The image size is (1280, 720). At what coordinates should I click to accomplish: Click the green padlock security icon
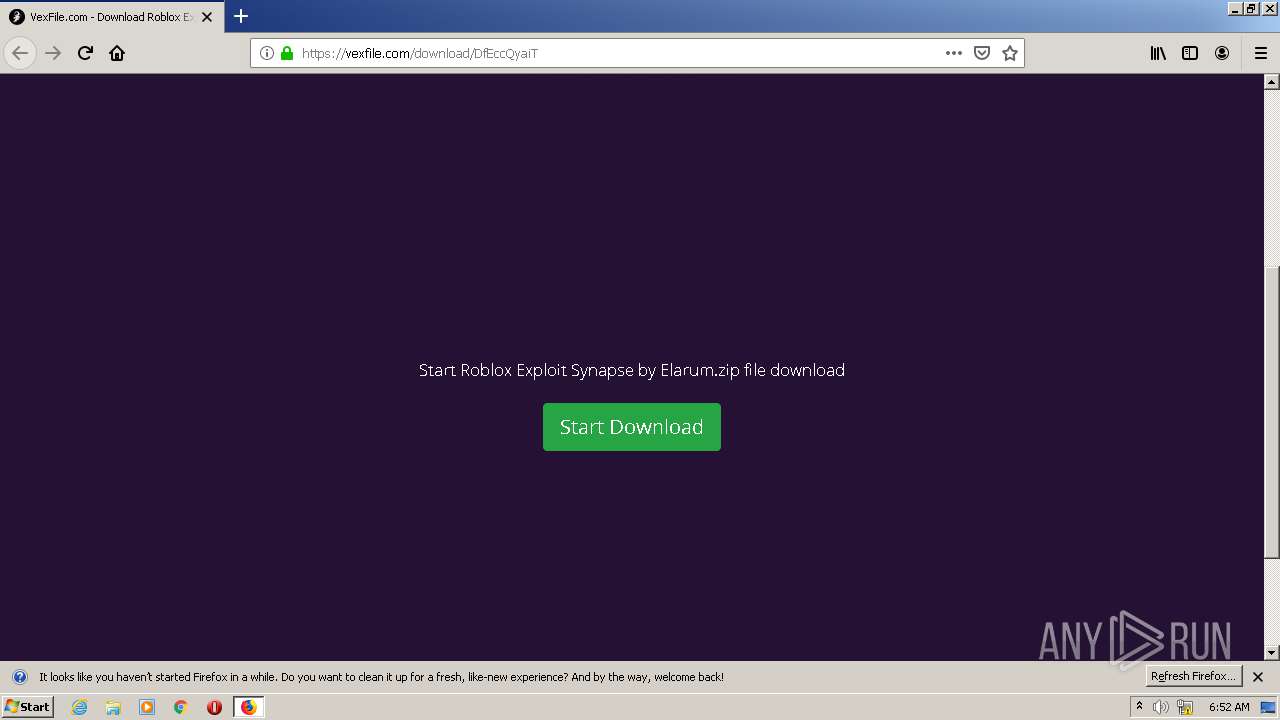click(287, 53)
